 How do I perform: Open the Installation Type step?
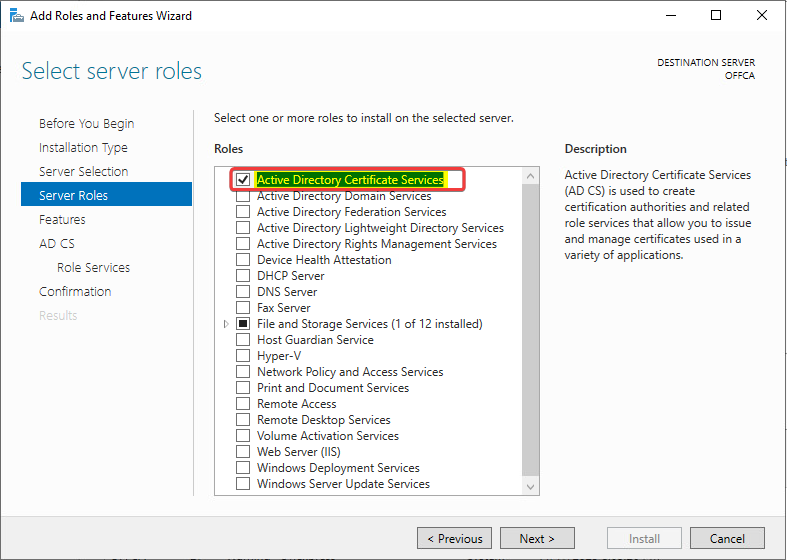coord(83,148)
